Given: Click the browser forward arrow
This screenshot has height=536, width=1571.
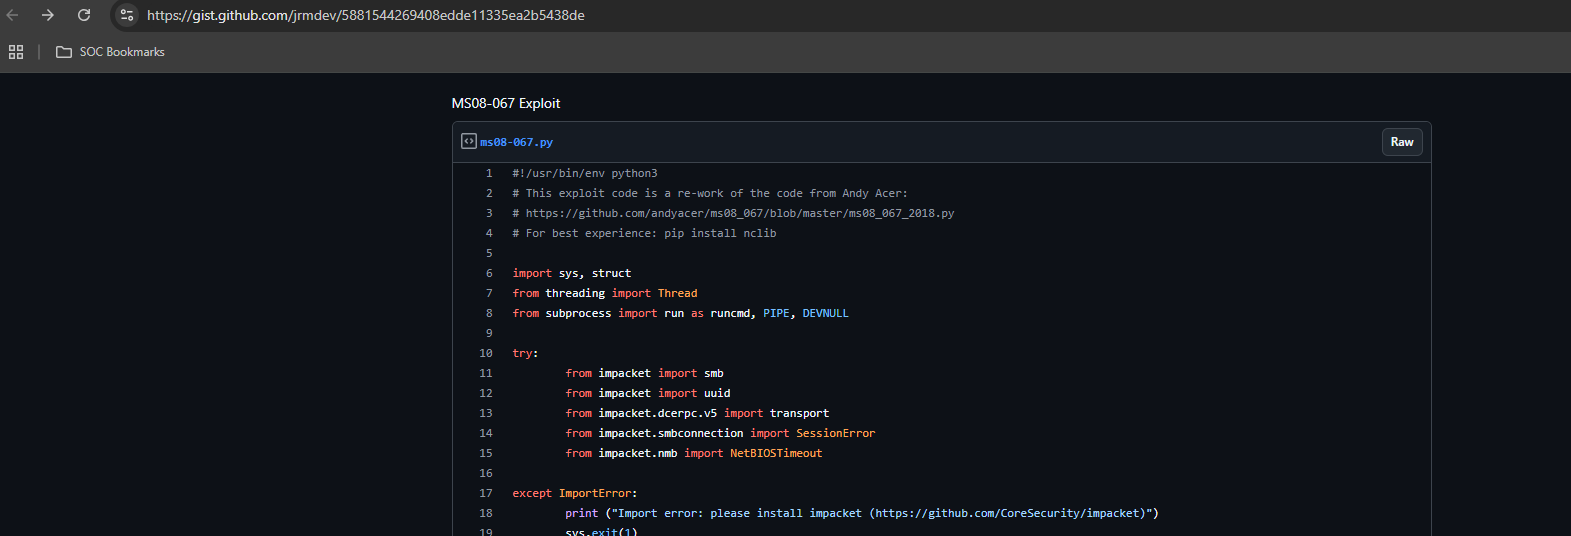Looking at the screenshot, I should point(48,15).
